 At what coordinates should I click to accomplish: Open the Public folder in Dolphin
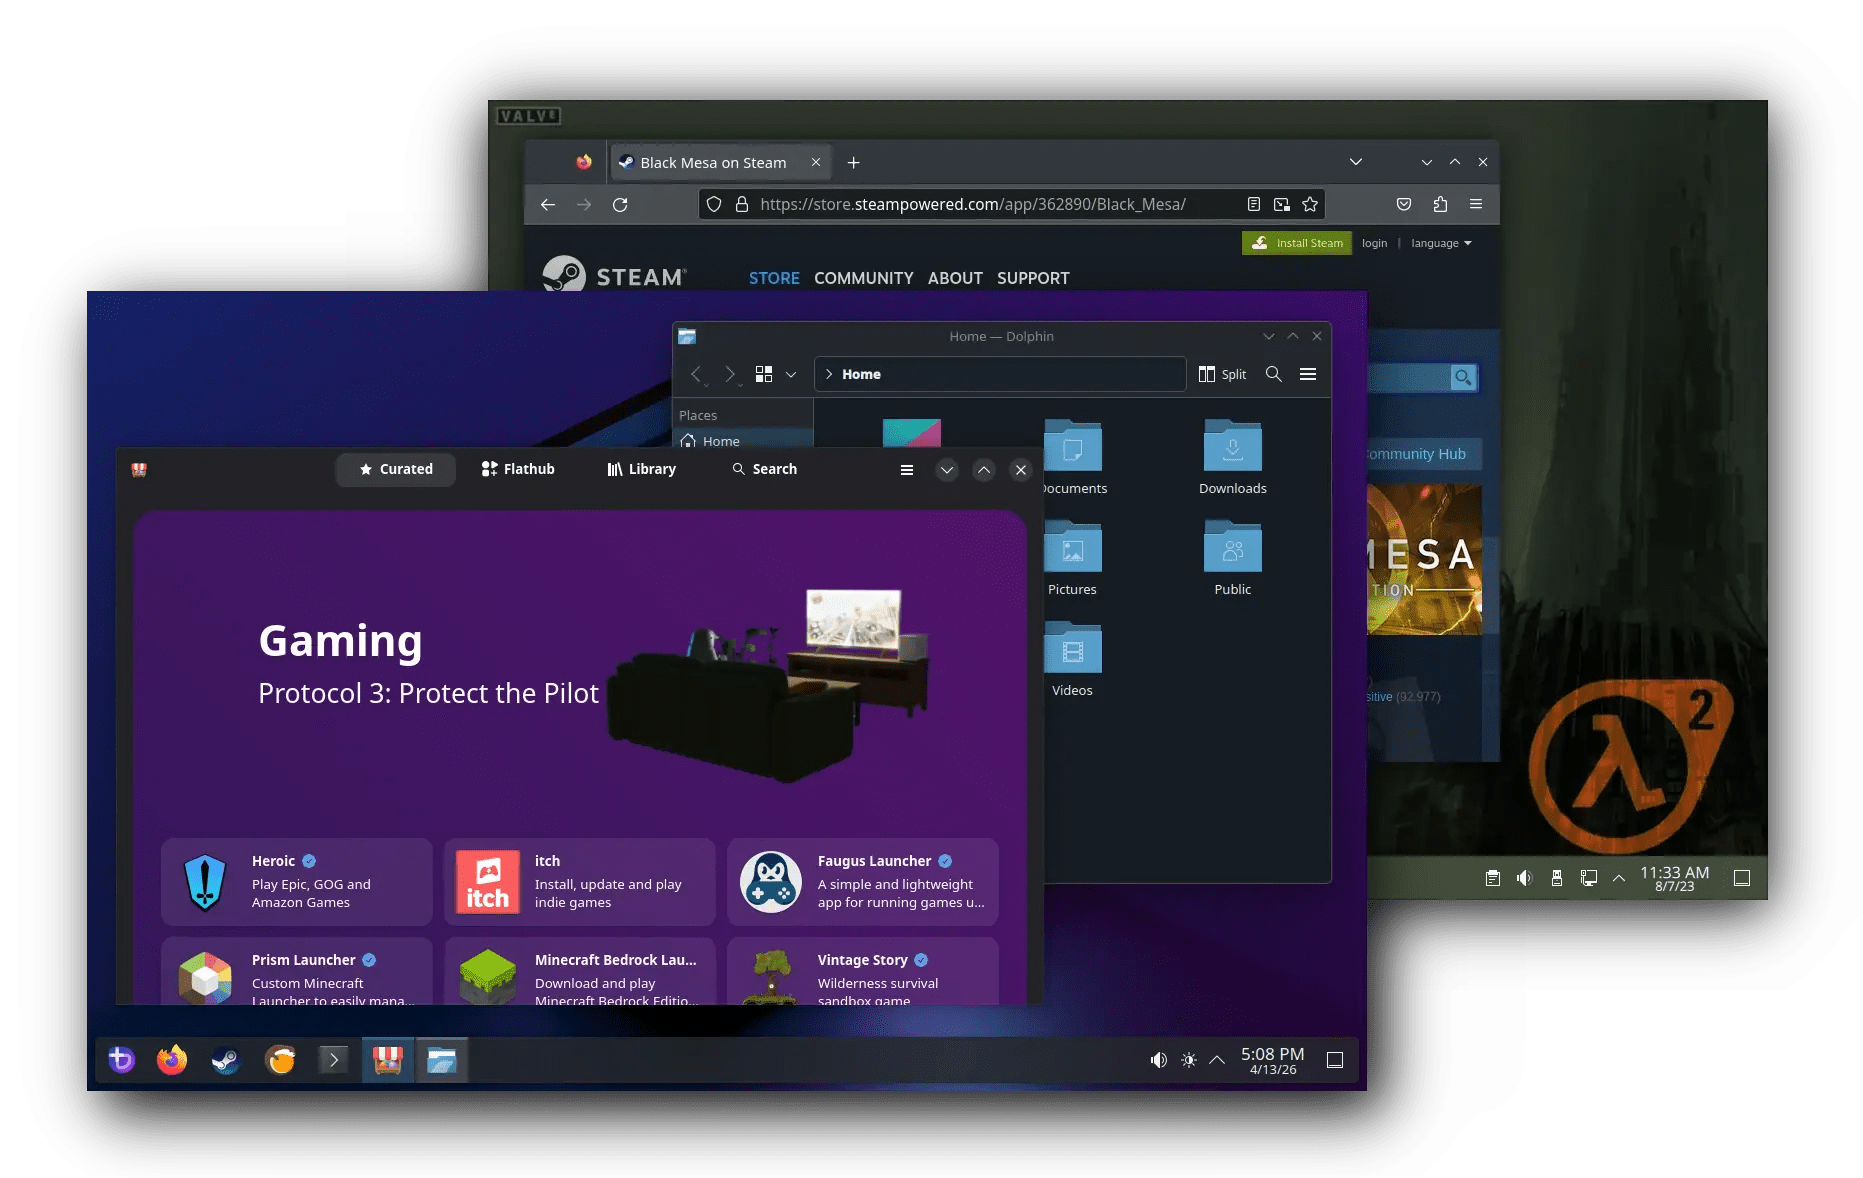pos(1232,560)
